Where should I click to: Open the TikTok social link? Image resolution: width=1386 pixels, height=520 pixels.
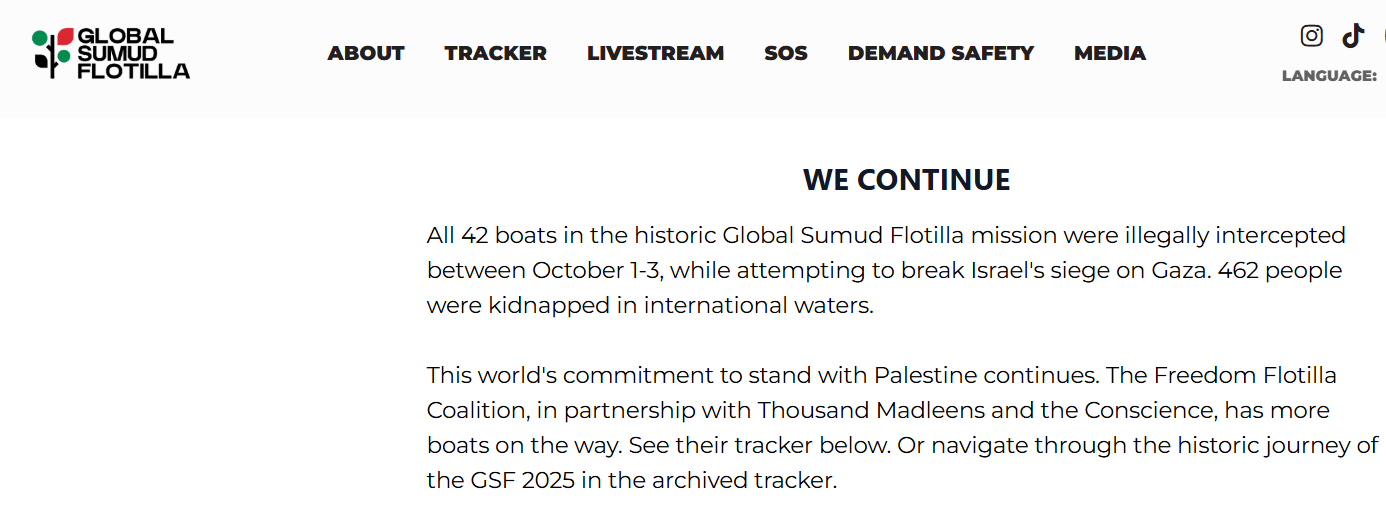tap(1353, 36)
